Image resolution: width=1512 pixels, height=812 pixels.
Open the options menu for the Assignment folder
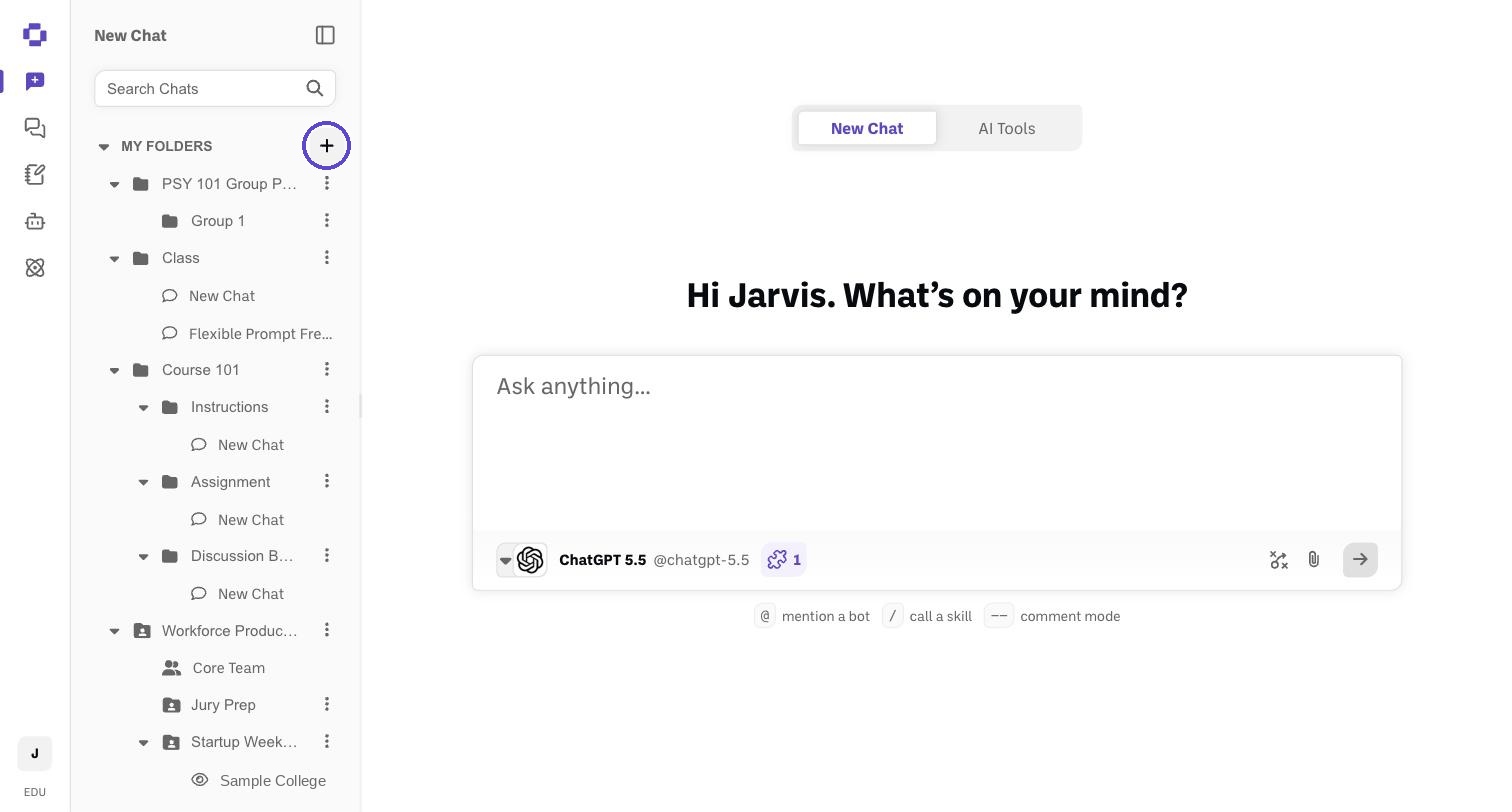coord(326,481)
